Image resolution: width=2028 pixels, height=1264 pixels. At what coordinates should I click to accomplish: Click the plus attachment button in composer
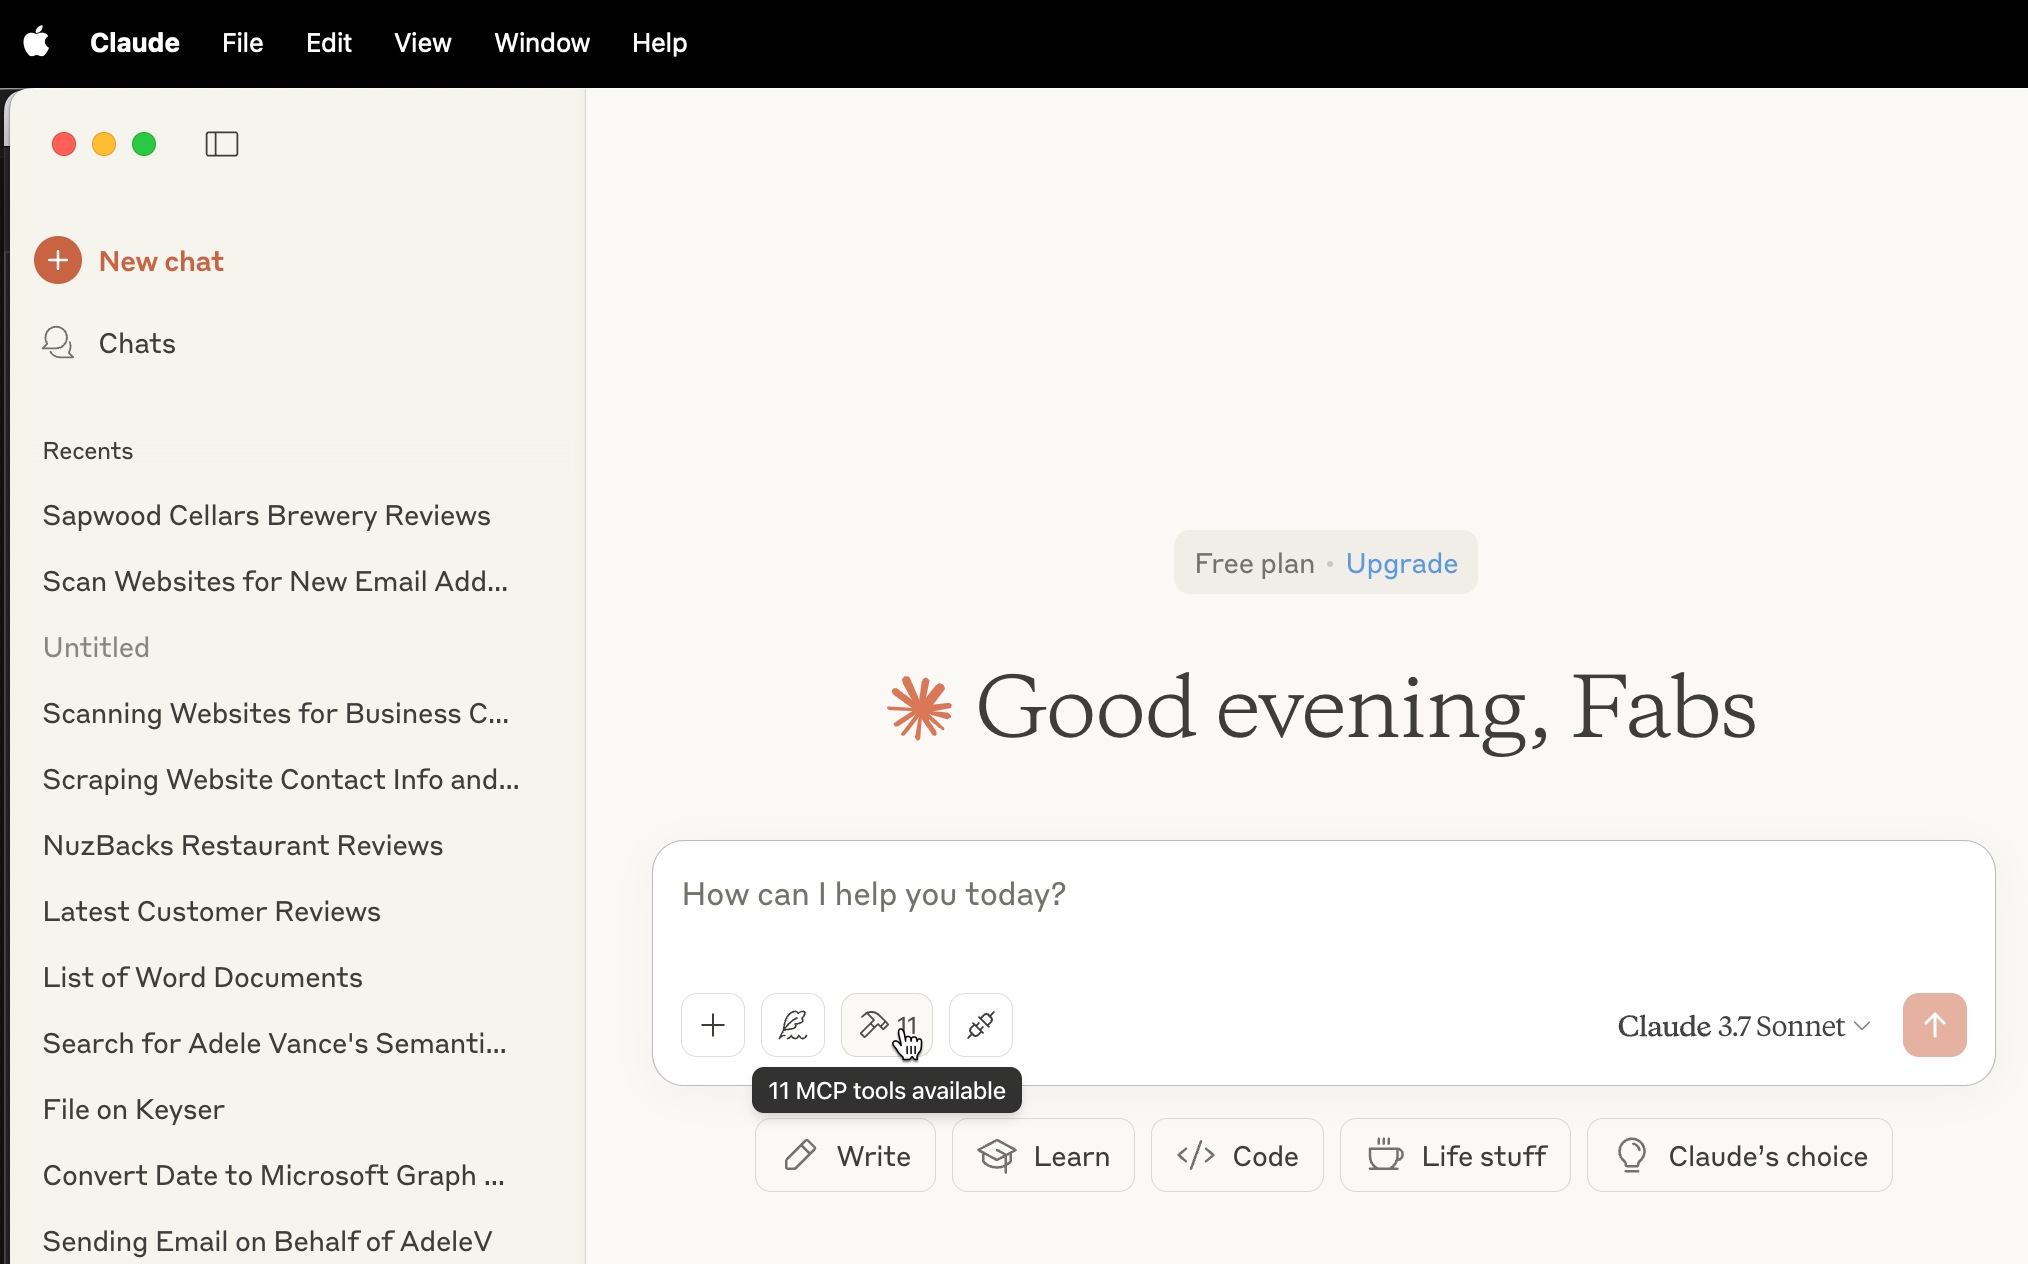click(713, 1025)
